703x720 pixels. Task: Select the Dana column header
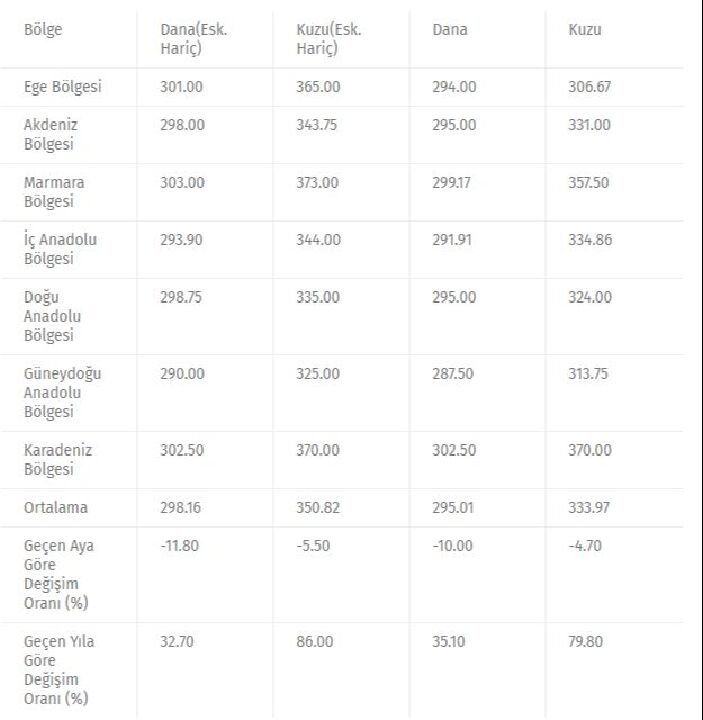point(450,30)
